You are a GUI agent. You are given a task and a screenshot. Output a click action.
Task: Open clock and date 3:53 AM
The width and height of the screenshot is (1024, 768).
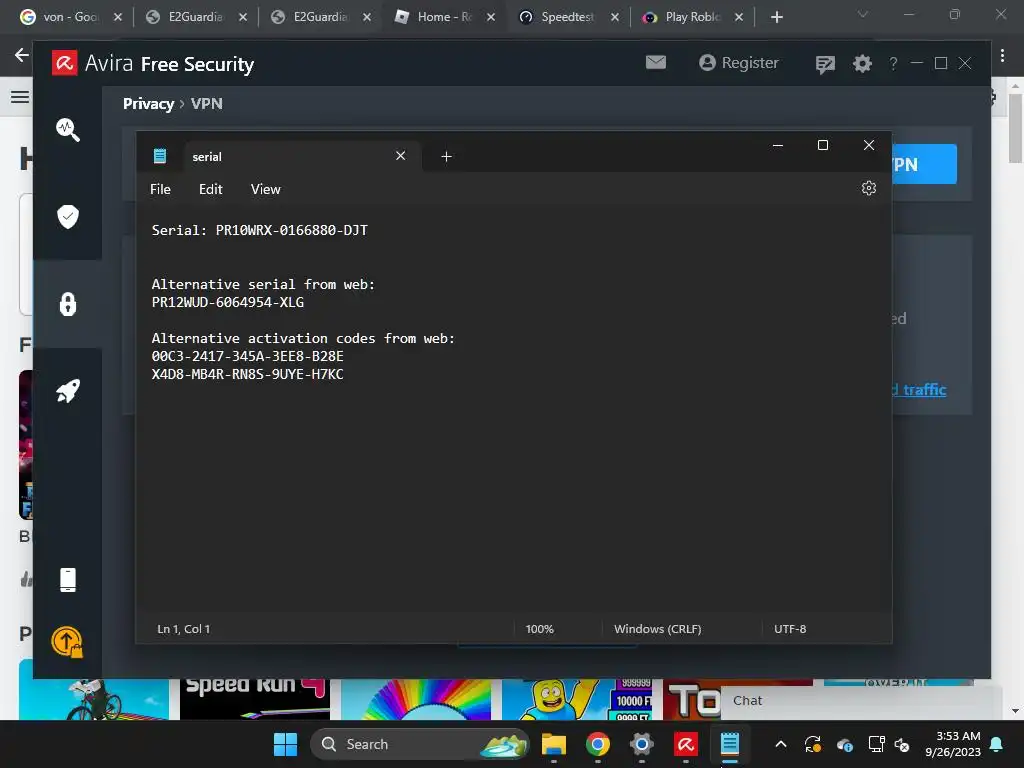pyautogui.click(x=953, y=744)
